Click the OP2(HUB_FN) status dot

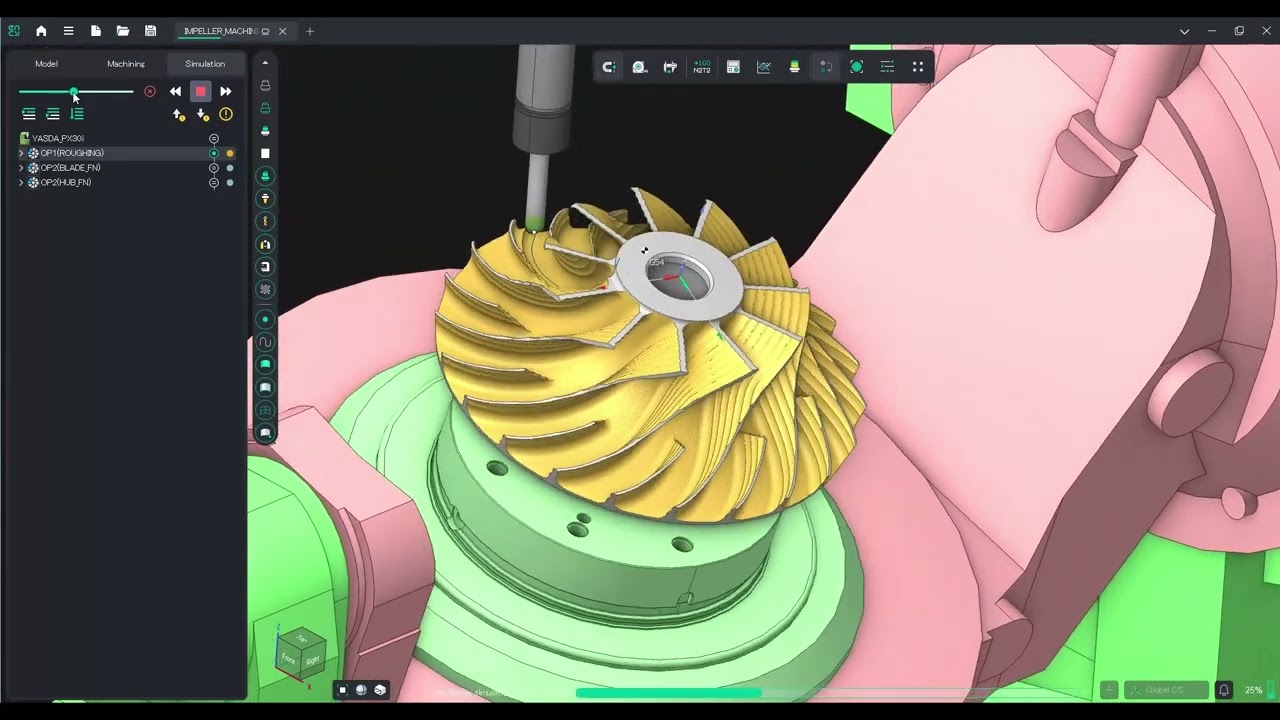[x=230, y=183]
